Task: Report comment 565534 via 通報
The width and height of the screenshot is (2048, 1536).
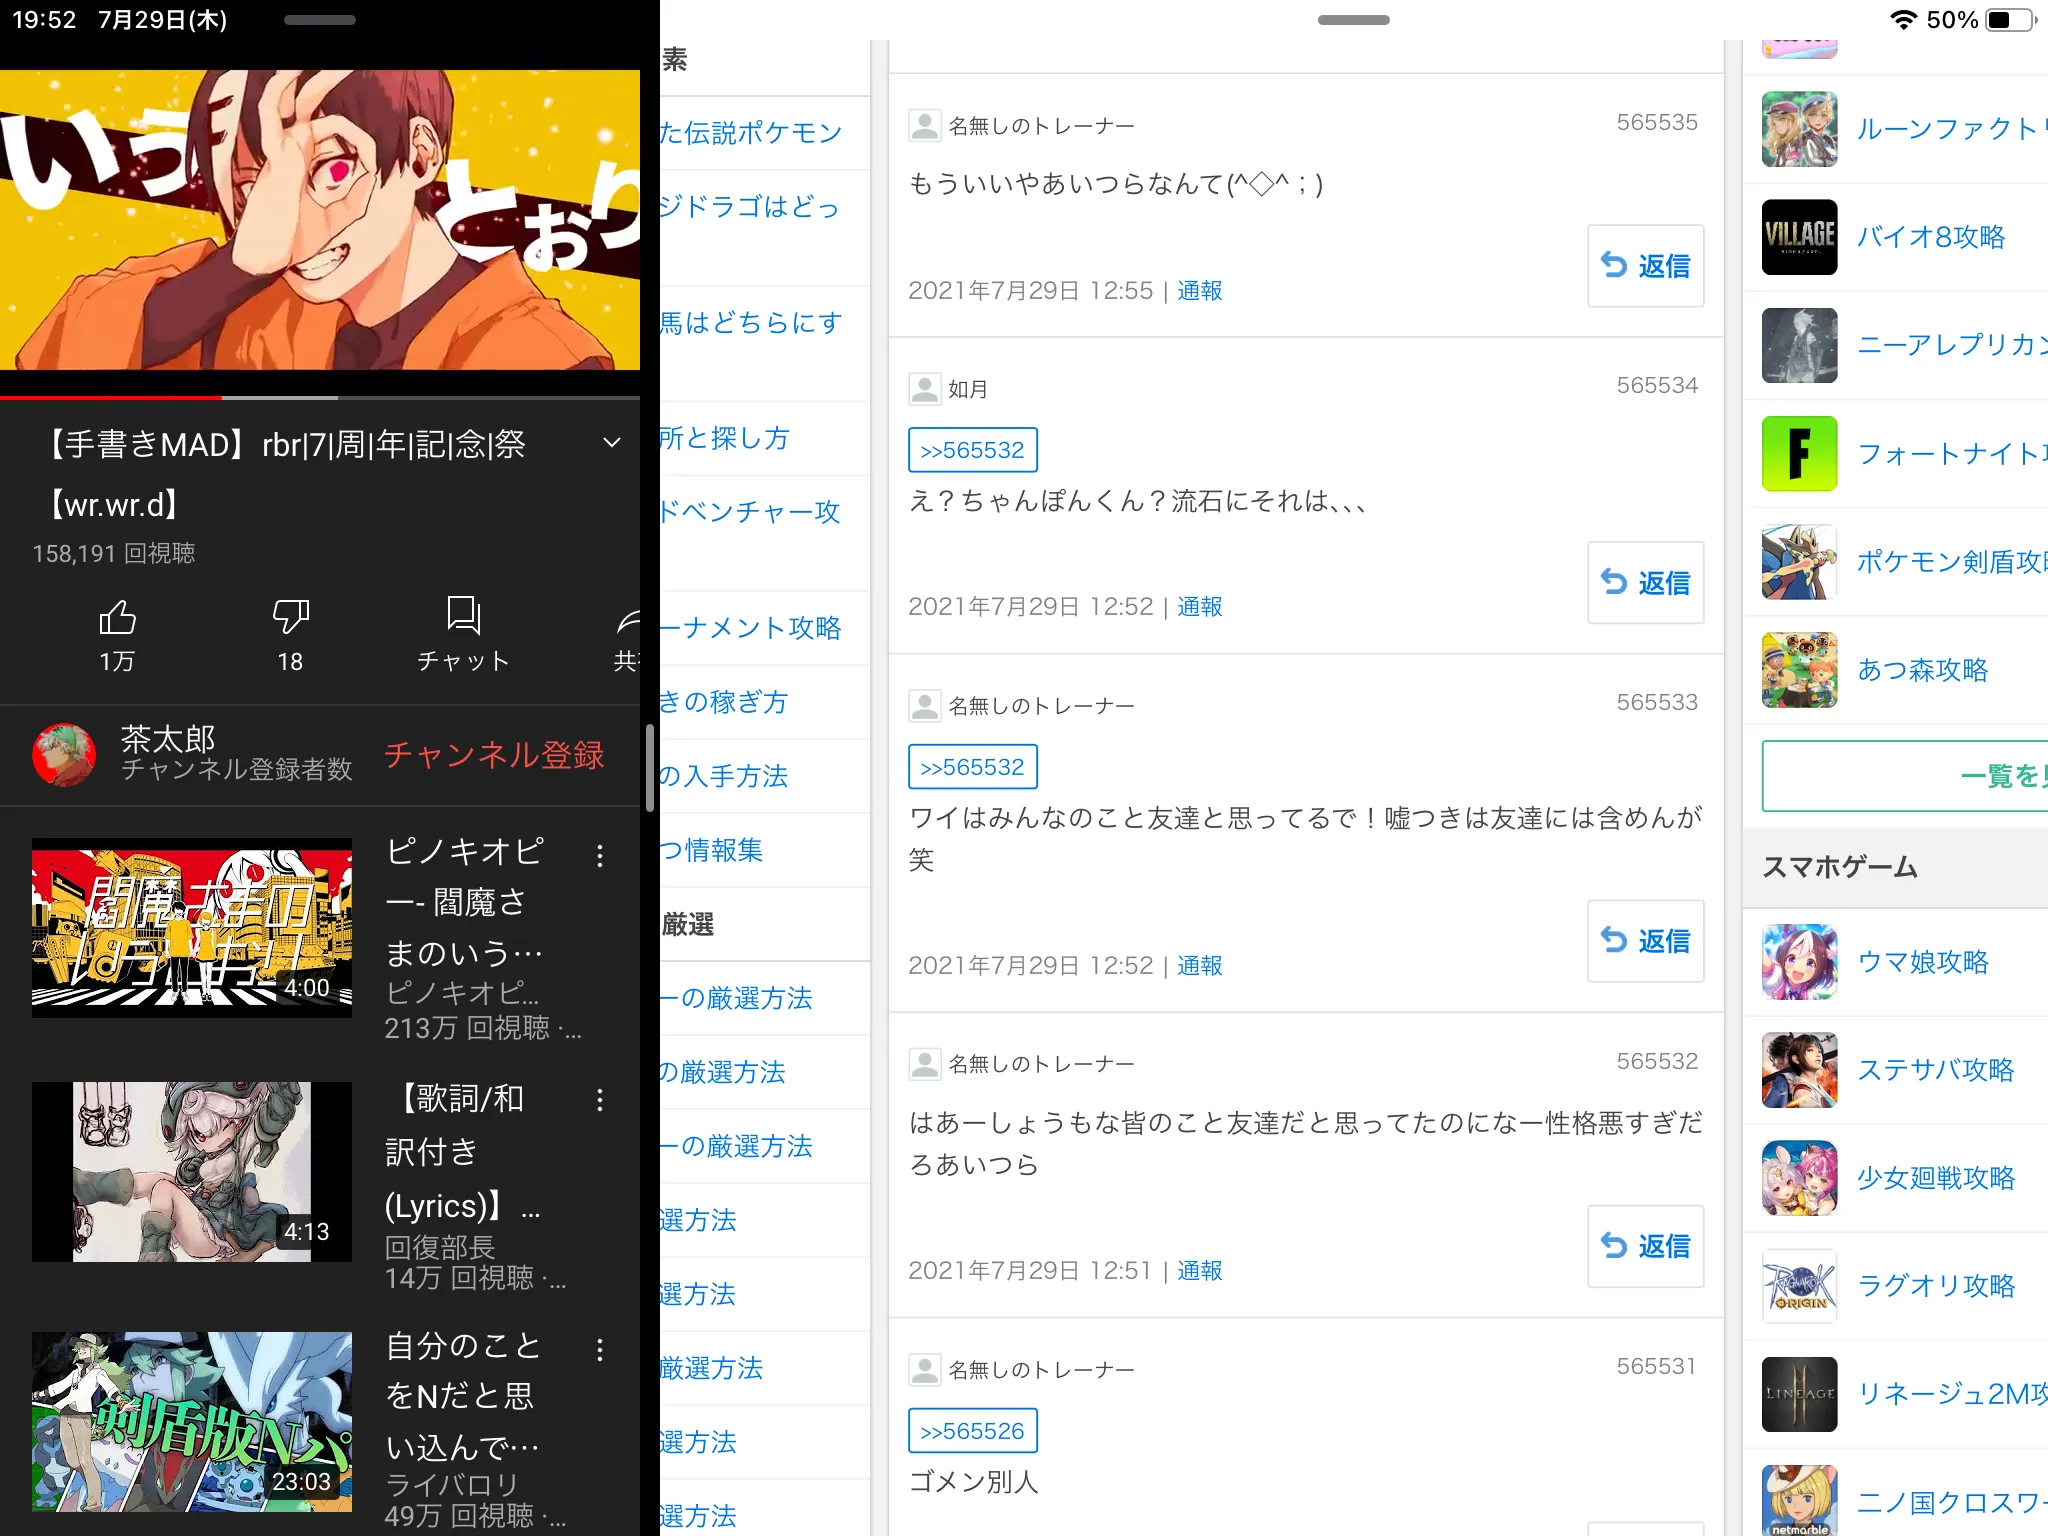Action: pos(1200,607)
